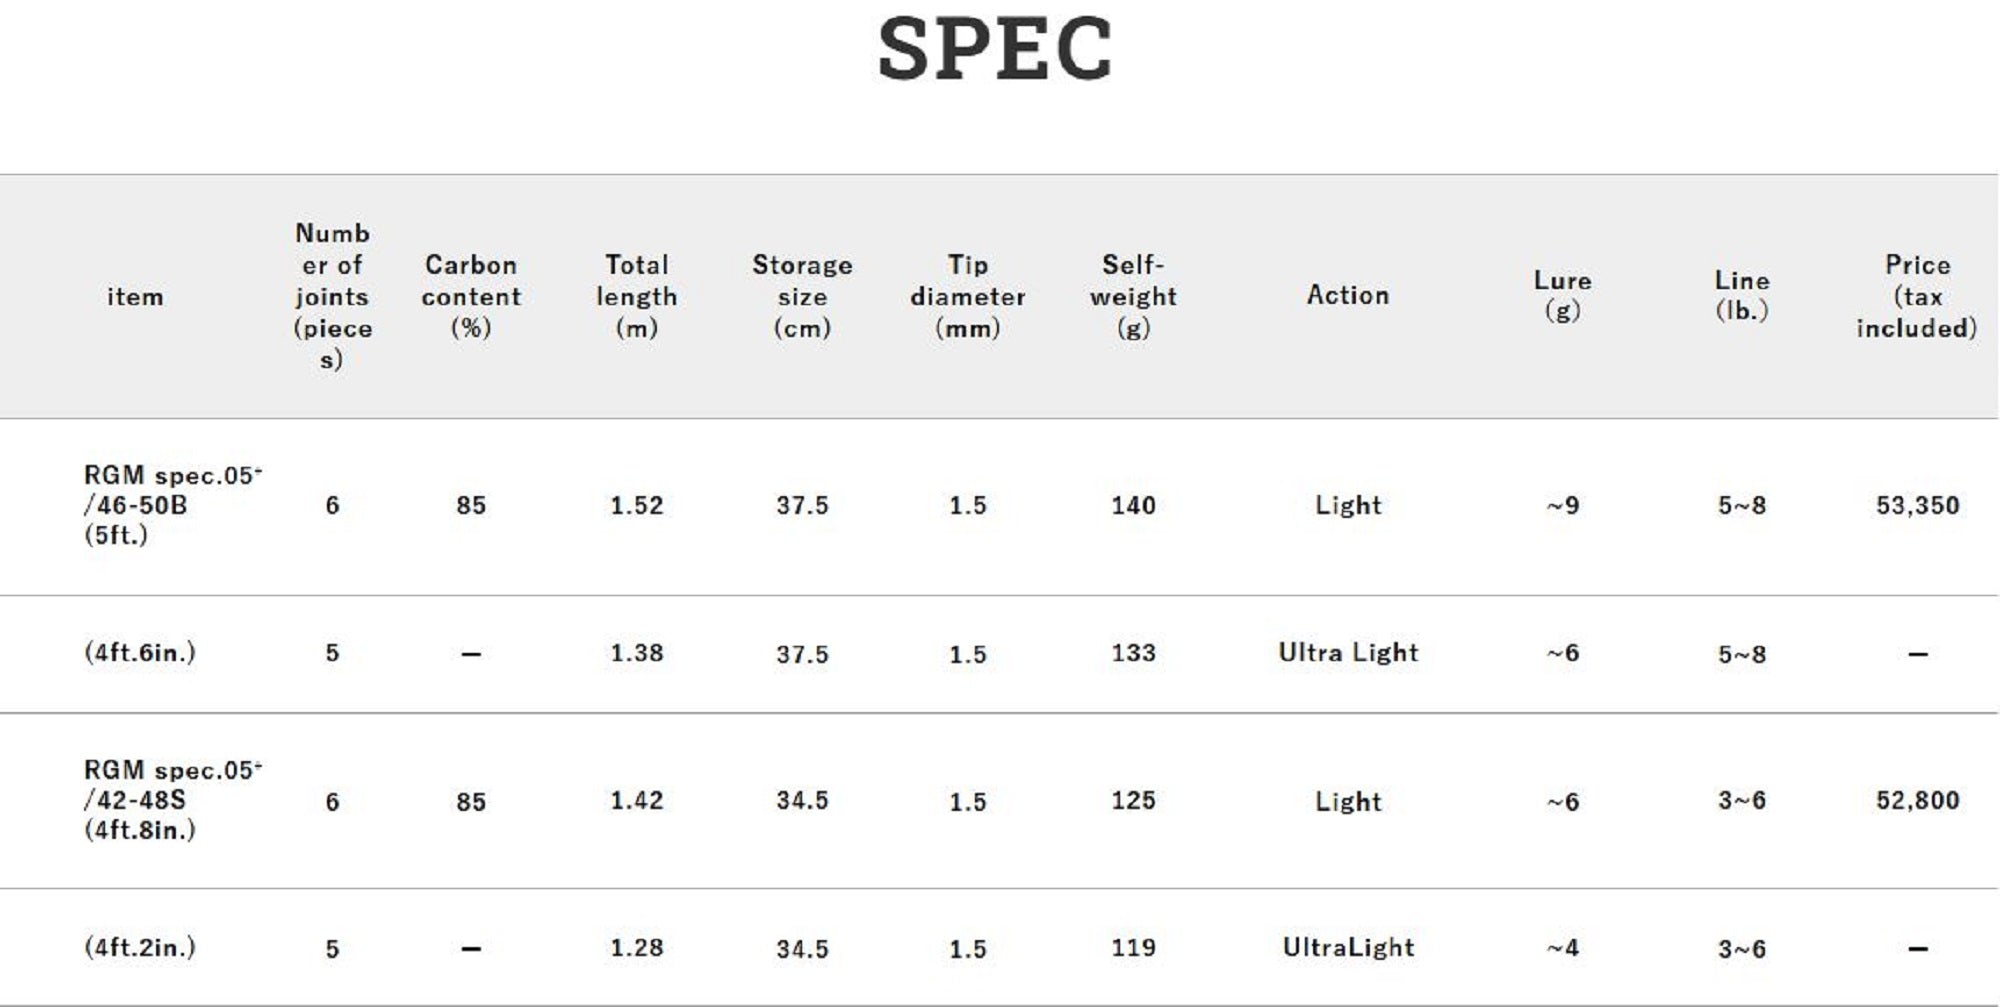This screenshot has width=2000, height=1007.
Task: Select the "Total length (m)" header
Action: (637, 296)
